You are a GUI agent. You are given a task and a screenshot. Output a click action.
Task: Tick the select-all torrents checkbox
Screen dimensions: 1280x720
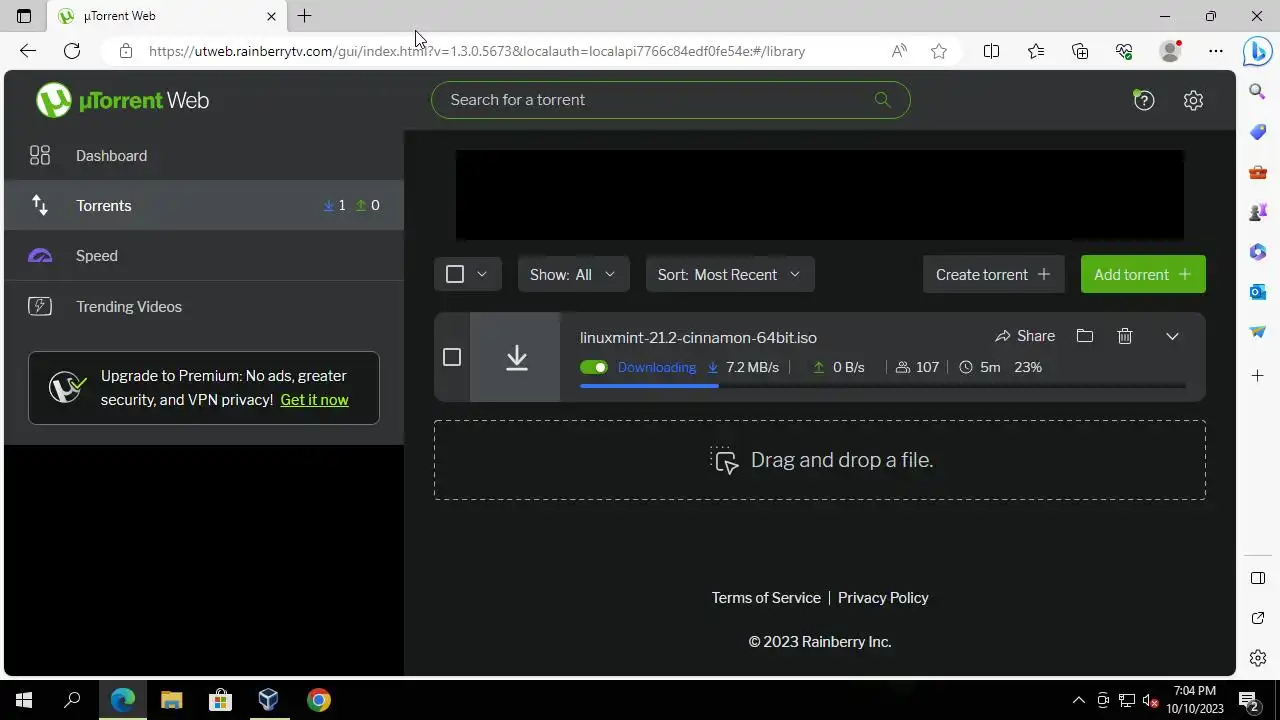click(x=455, y=274)
